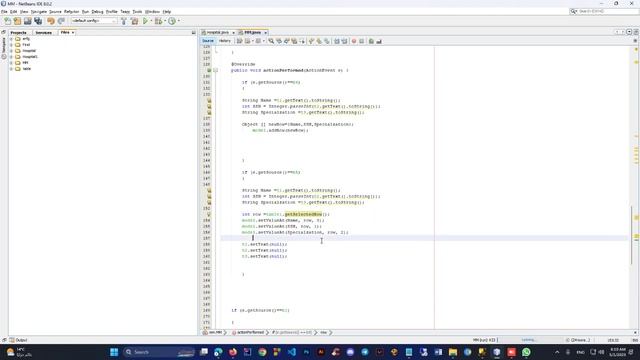Open the Run Project dropdown arrow
This screenshot has width=640, height=360.
click(x=151, y=21)
